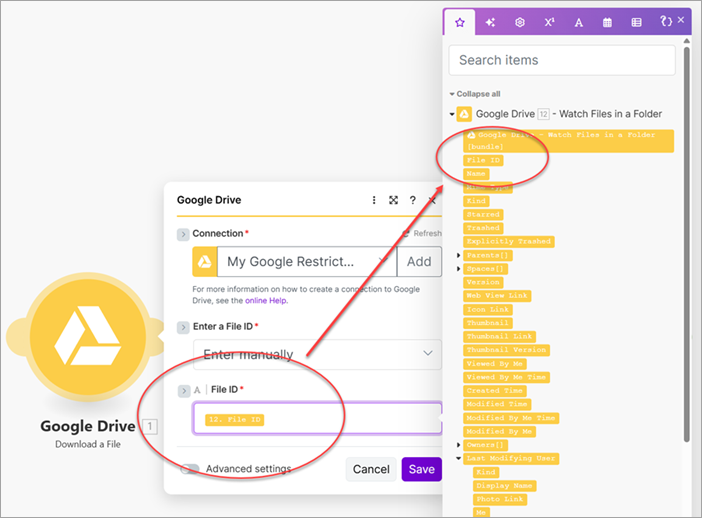The width and height of the screenshot is (702, 518).
Task: Open the custom variables gear-cube tab
Action: click(519, 21)
